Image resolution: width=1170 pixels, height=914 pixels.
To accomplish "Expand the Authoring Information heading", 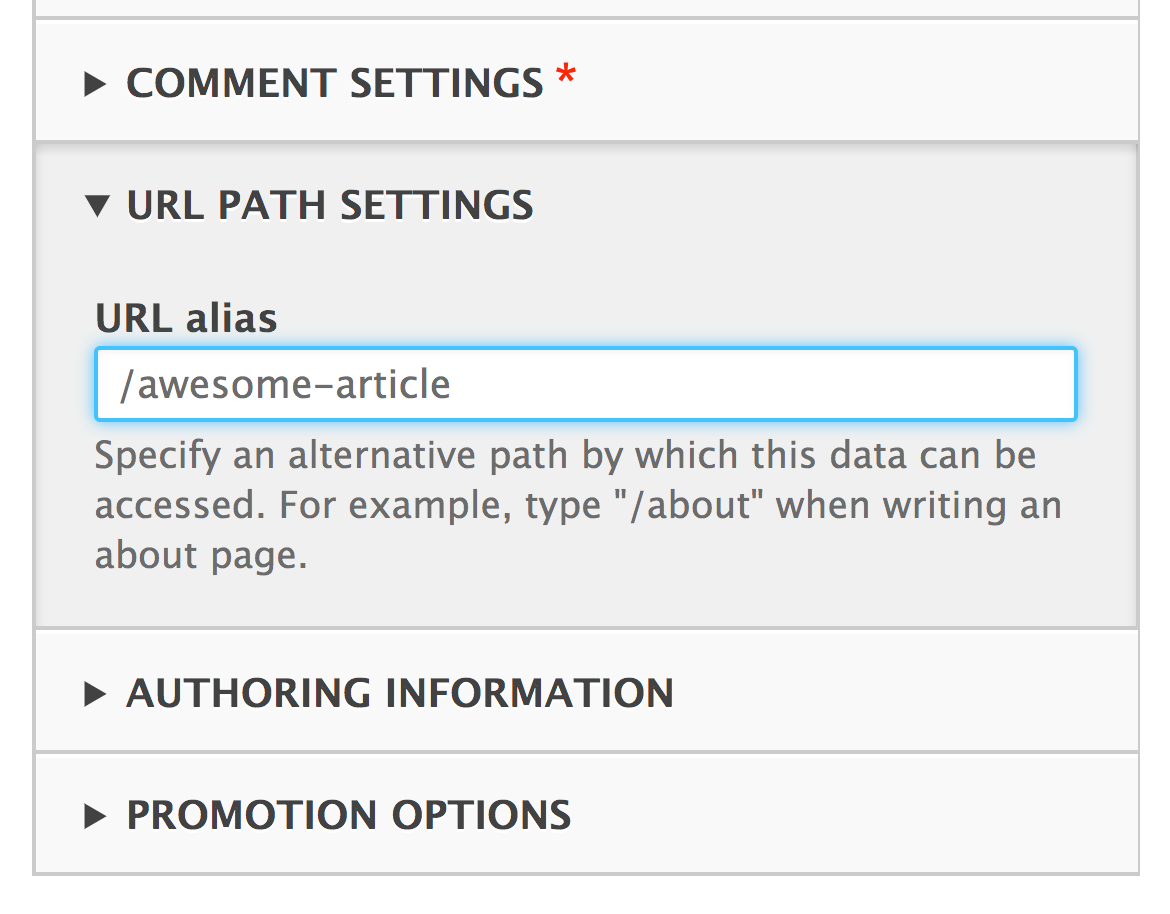I will pos(399,694).
